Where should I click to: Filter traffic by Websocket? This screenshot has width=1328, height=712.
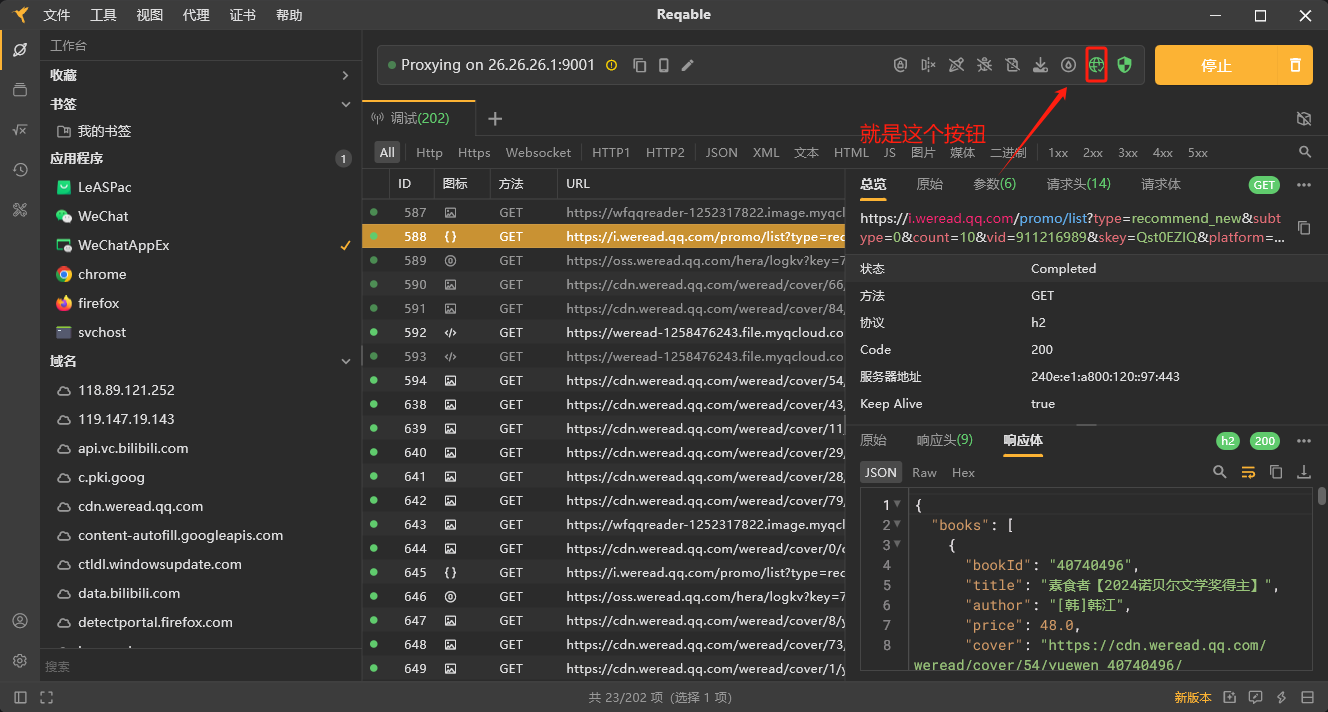(x=538, y=152)
